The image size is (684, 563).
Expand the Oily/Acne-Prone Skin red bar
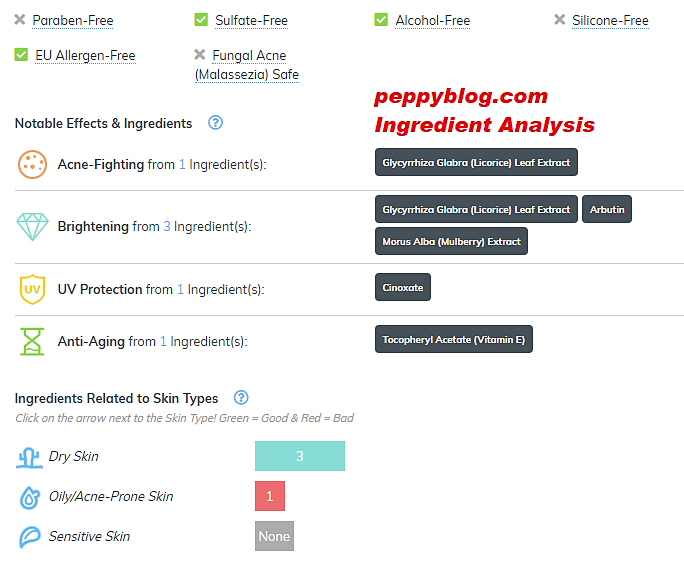pyautogui.click(x=270, y=496)
